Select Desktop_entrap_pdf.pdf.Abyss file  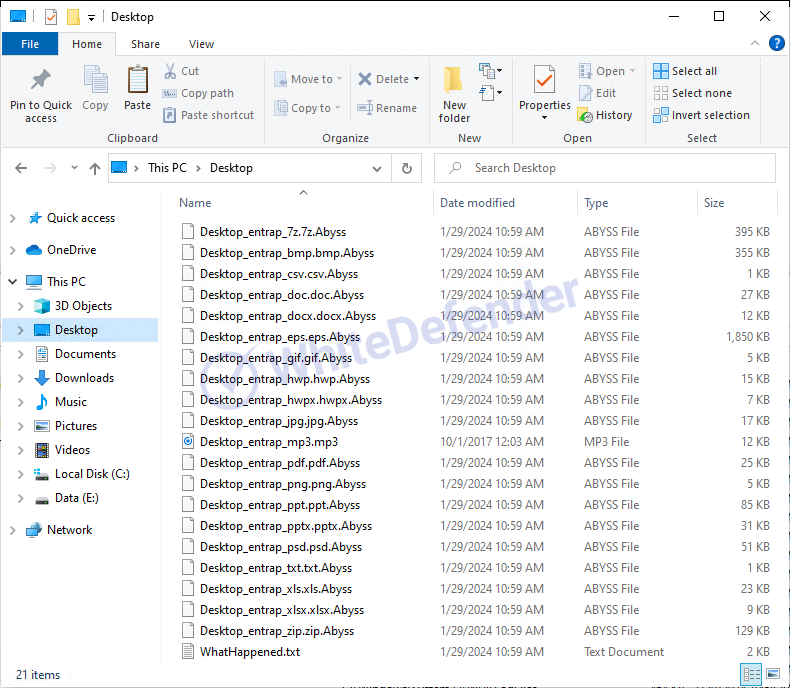click(280, 463)
